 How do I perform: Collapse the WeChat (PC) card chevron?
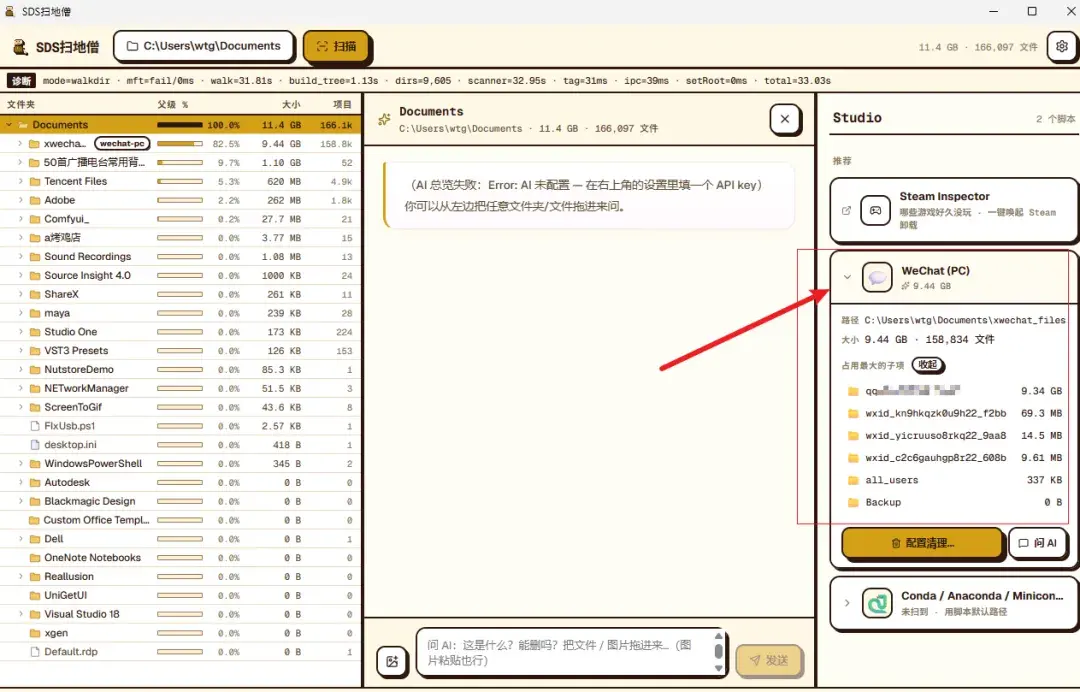tap(847, 277)
